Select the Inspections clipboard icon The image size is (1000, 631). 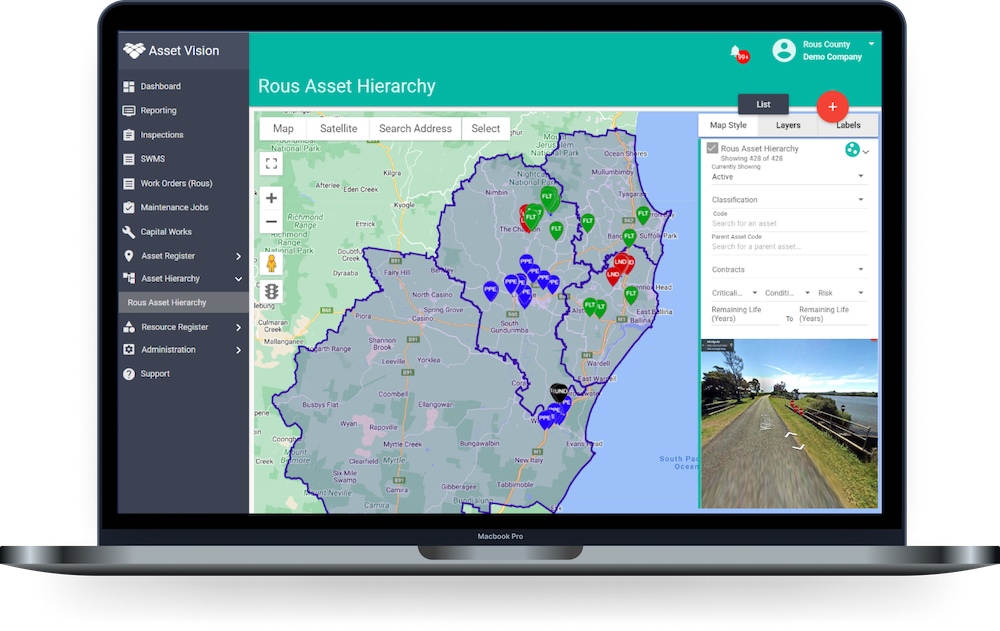[x=129, y=135]
